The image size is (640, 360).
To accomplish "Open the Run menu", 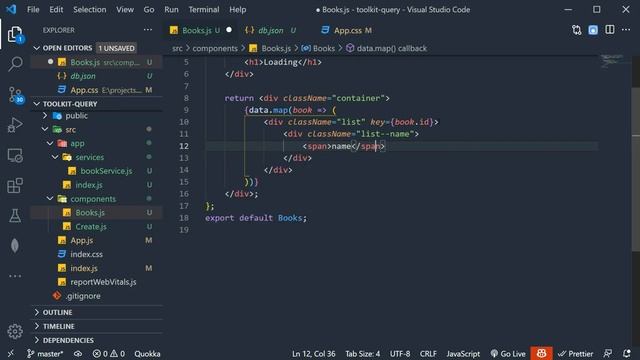I will [x=171, y=9].
